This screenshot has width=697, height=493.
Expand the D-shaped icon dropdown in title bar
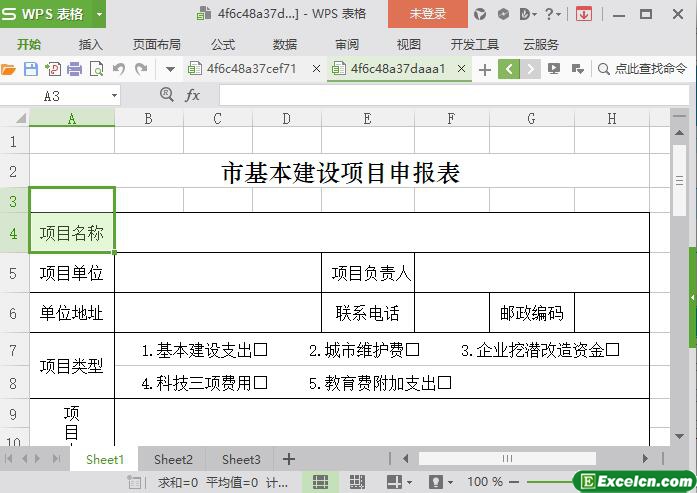(528, 14)
